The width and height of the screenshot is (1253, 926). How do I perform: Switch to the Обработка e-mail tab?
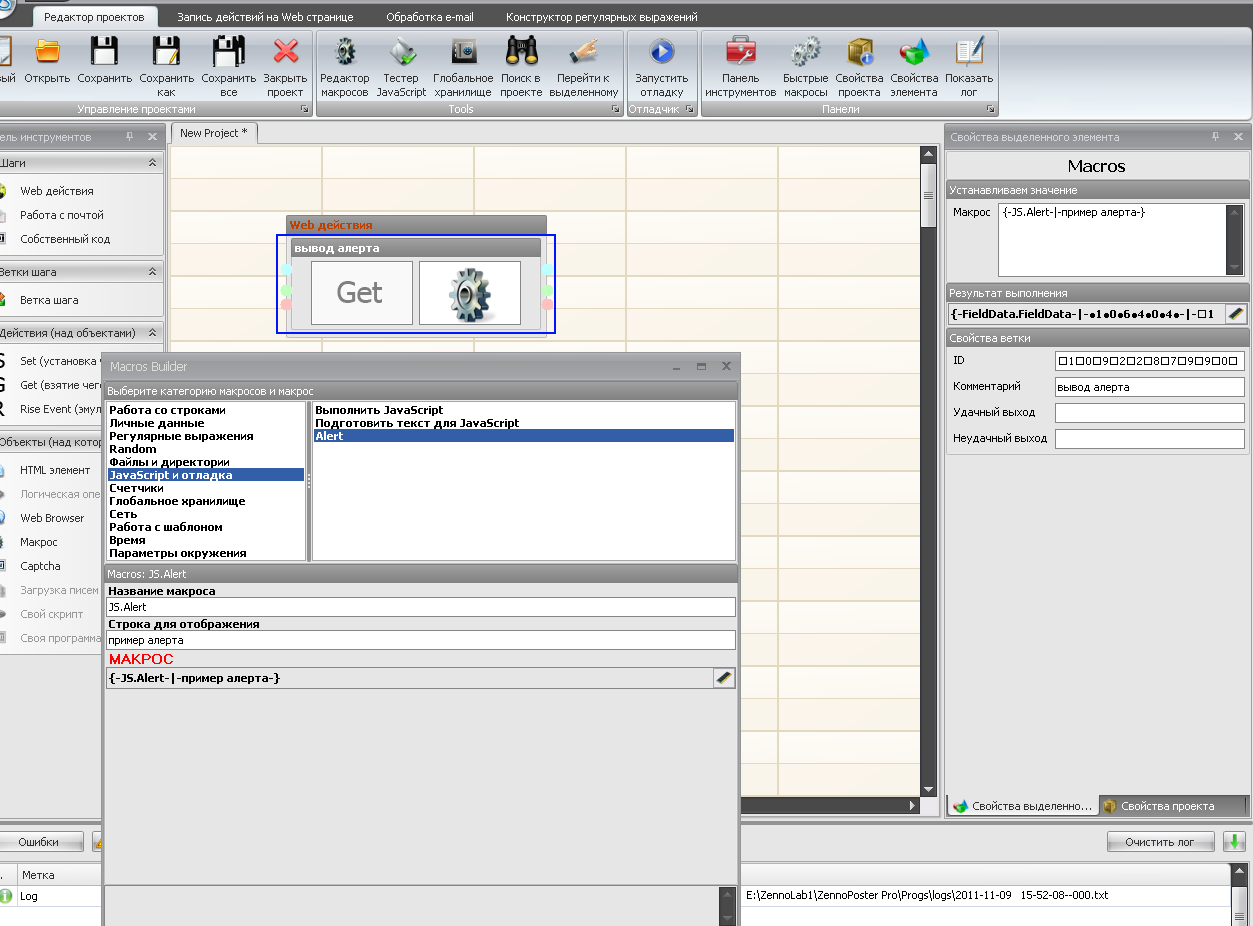tap(429, 17)
